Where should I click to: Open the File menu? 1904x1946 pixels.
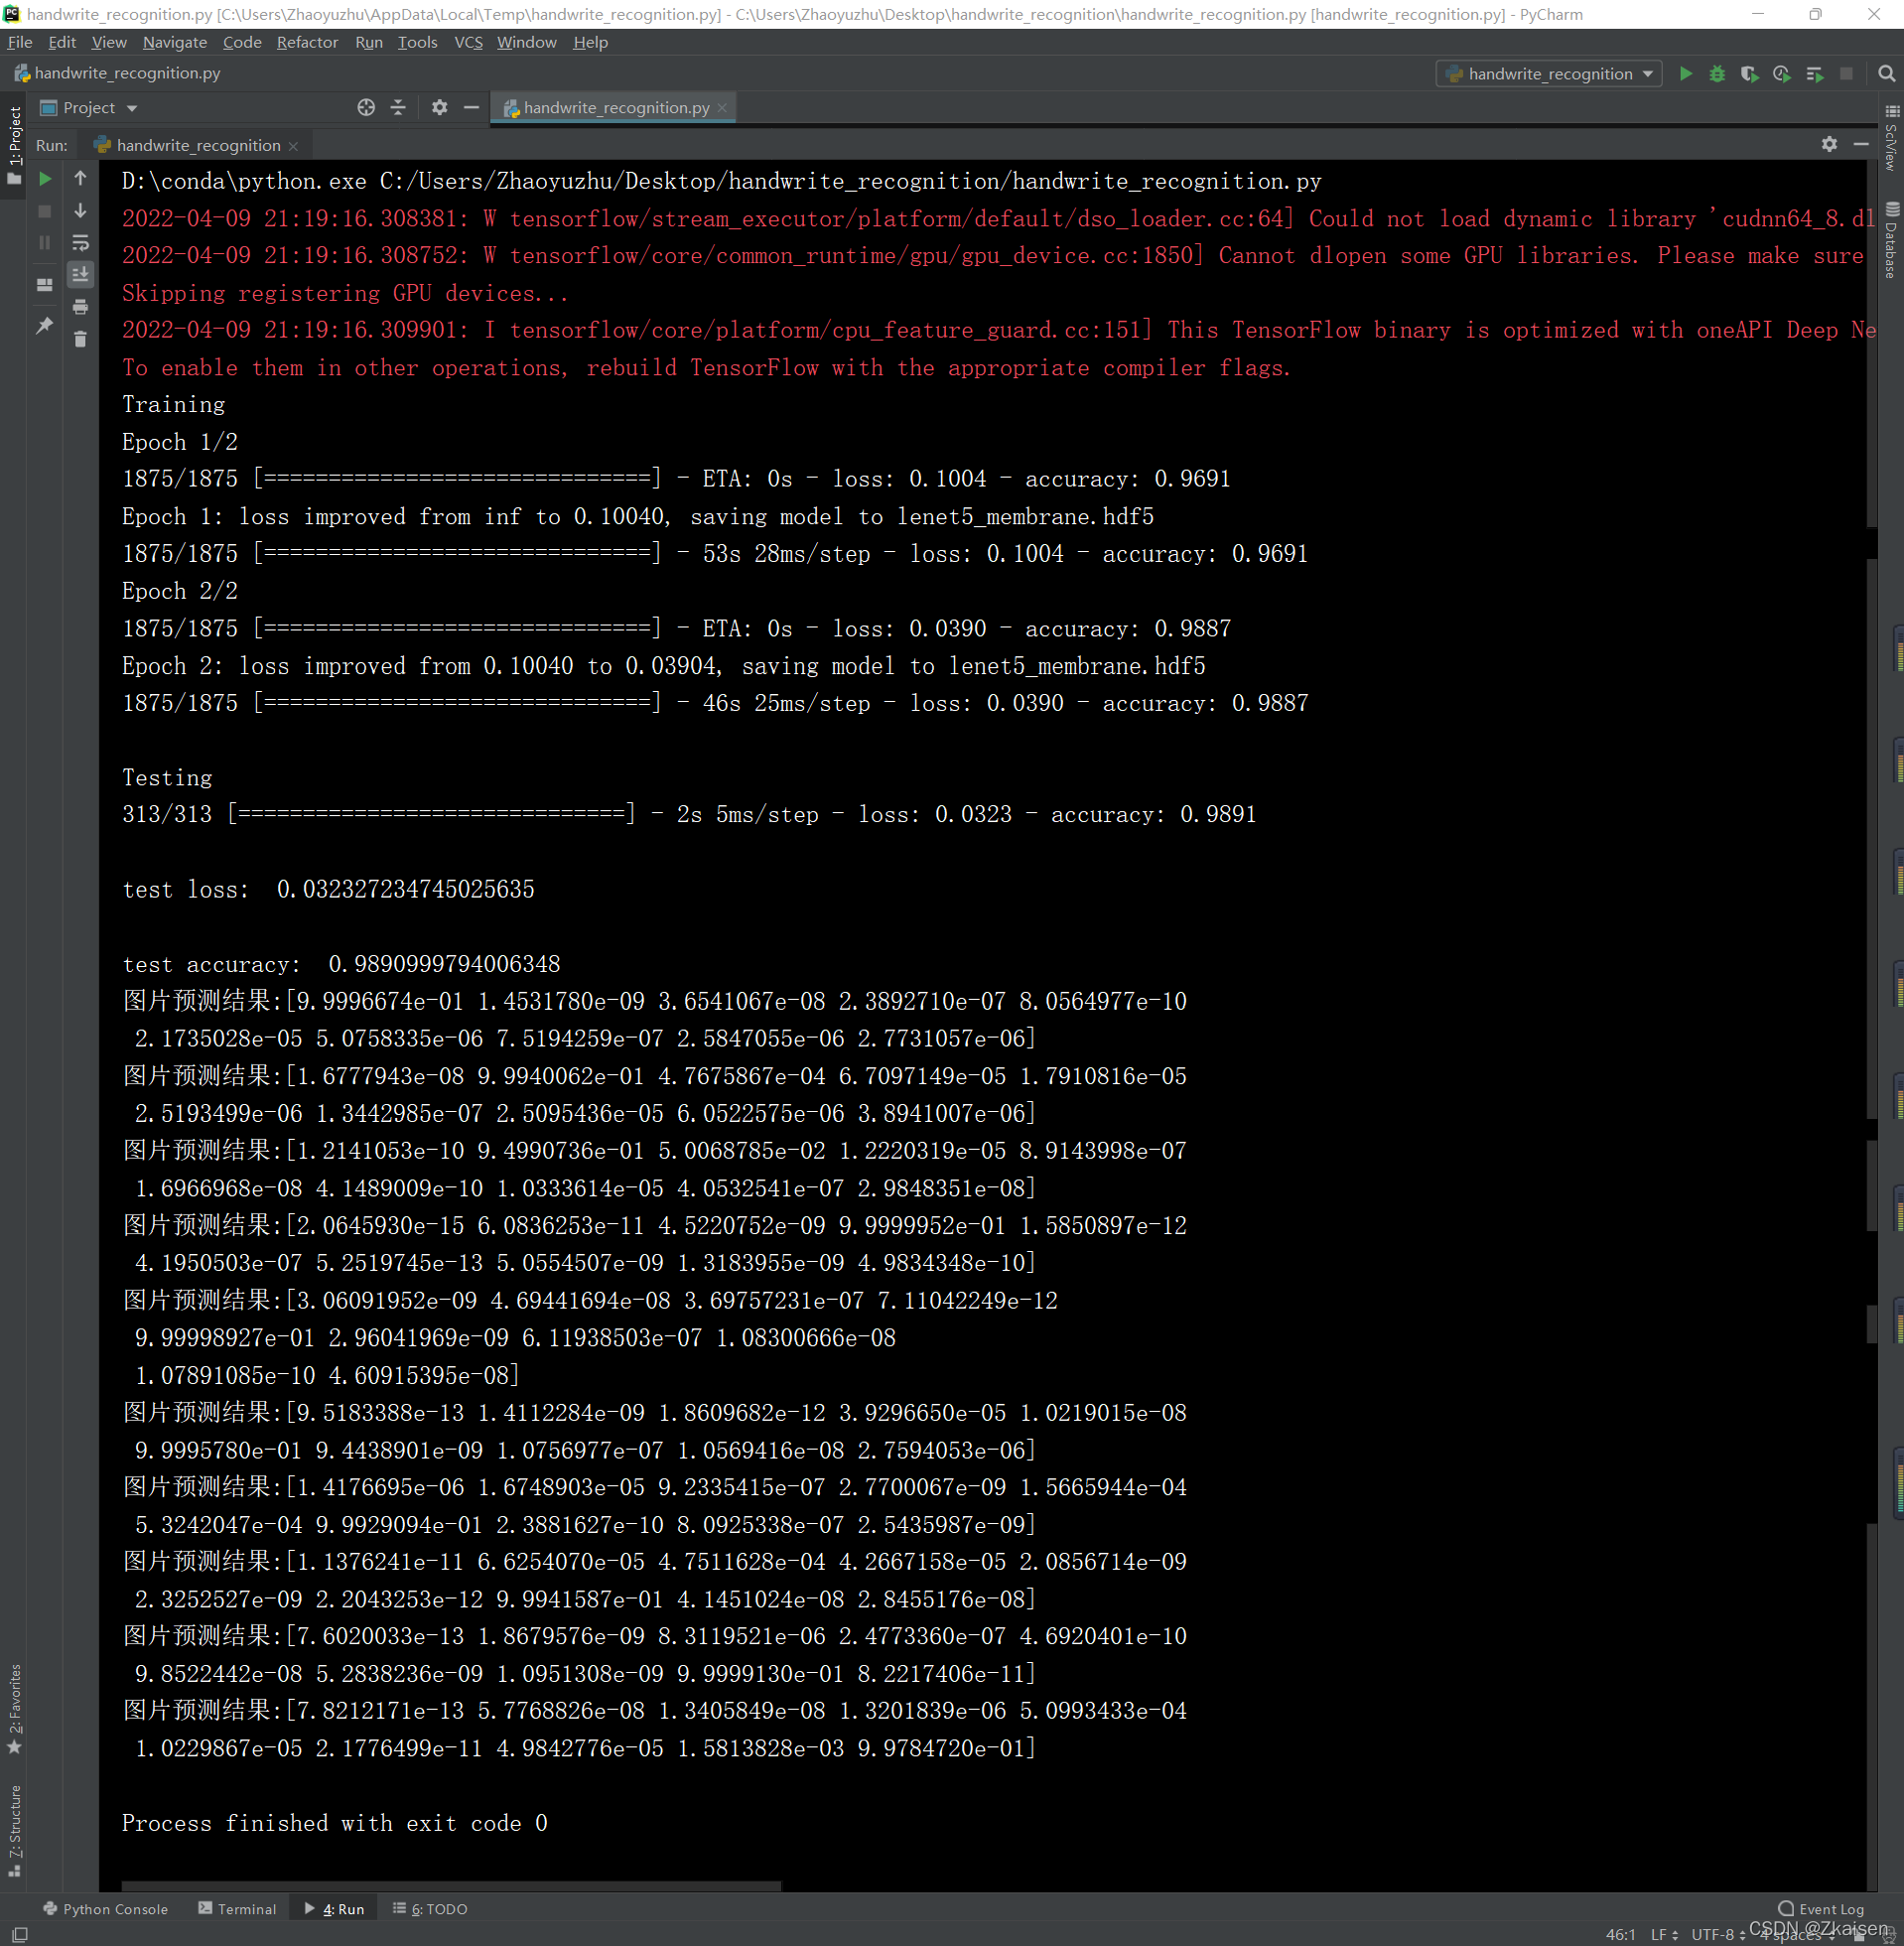[x=20, y=42]
